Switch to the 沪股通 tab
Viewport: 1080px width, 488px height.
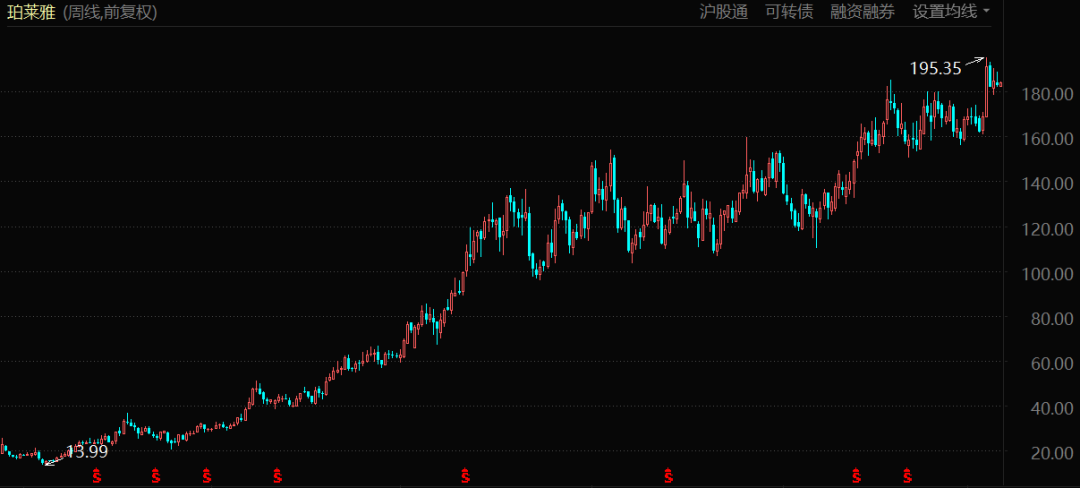[x=723, y=12]
